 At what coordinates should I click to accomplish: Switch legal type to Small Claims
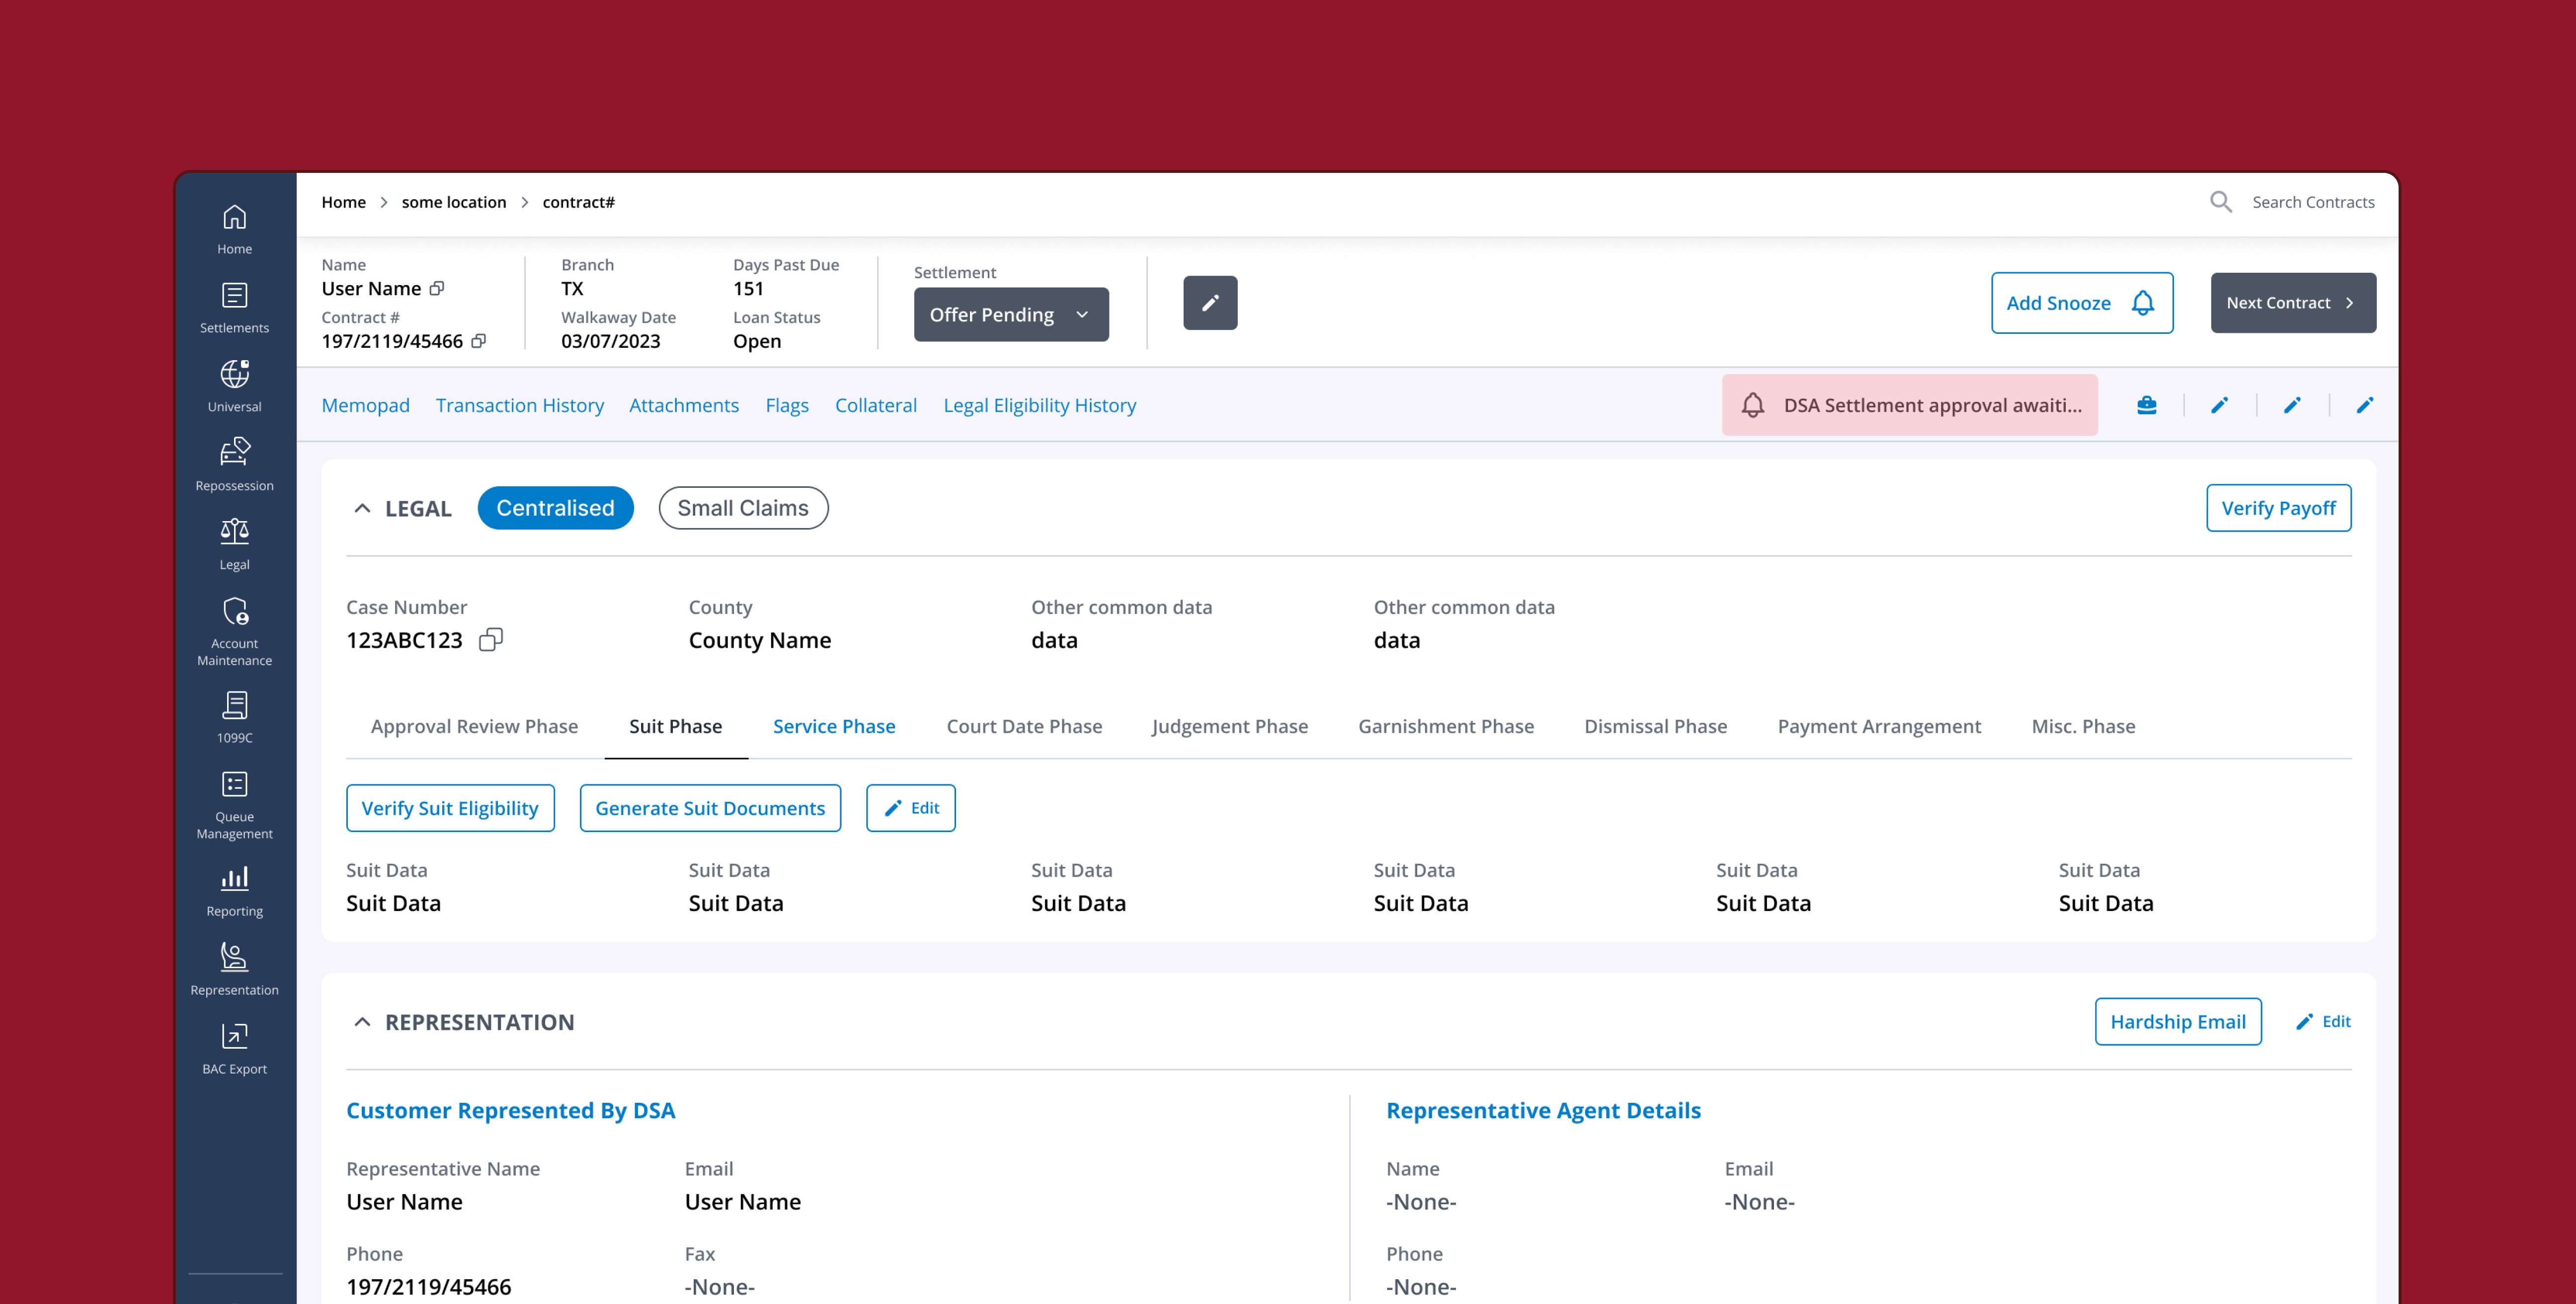743,507
